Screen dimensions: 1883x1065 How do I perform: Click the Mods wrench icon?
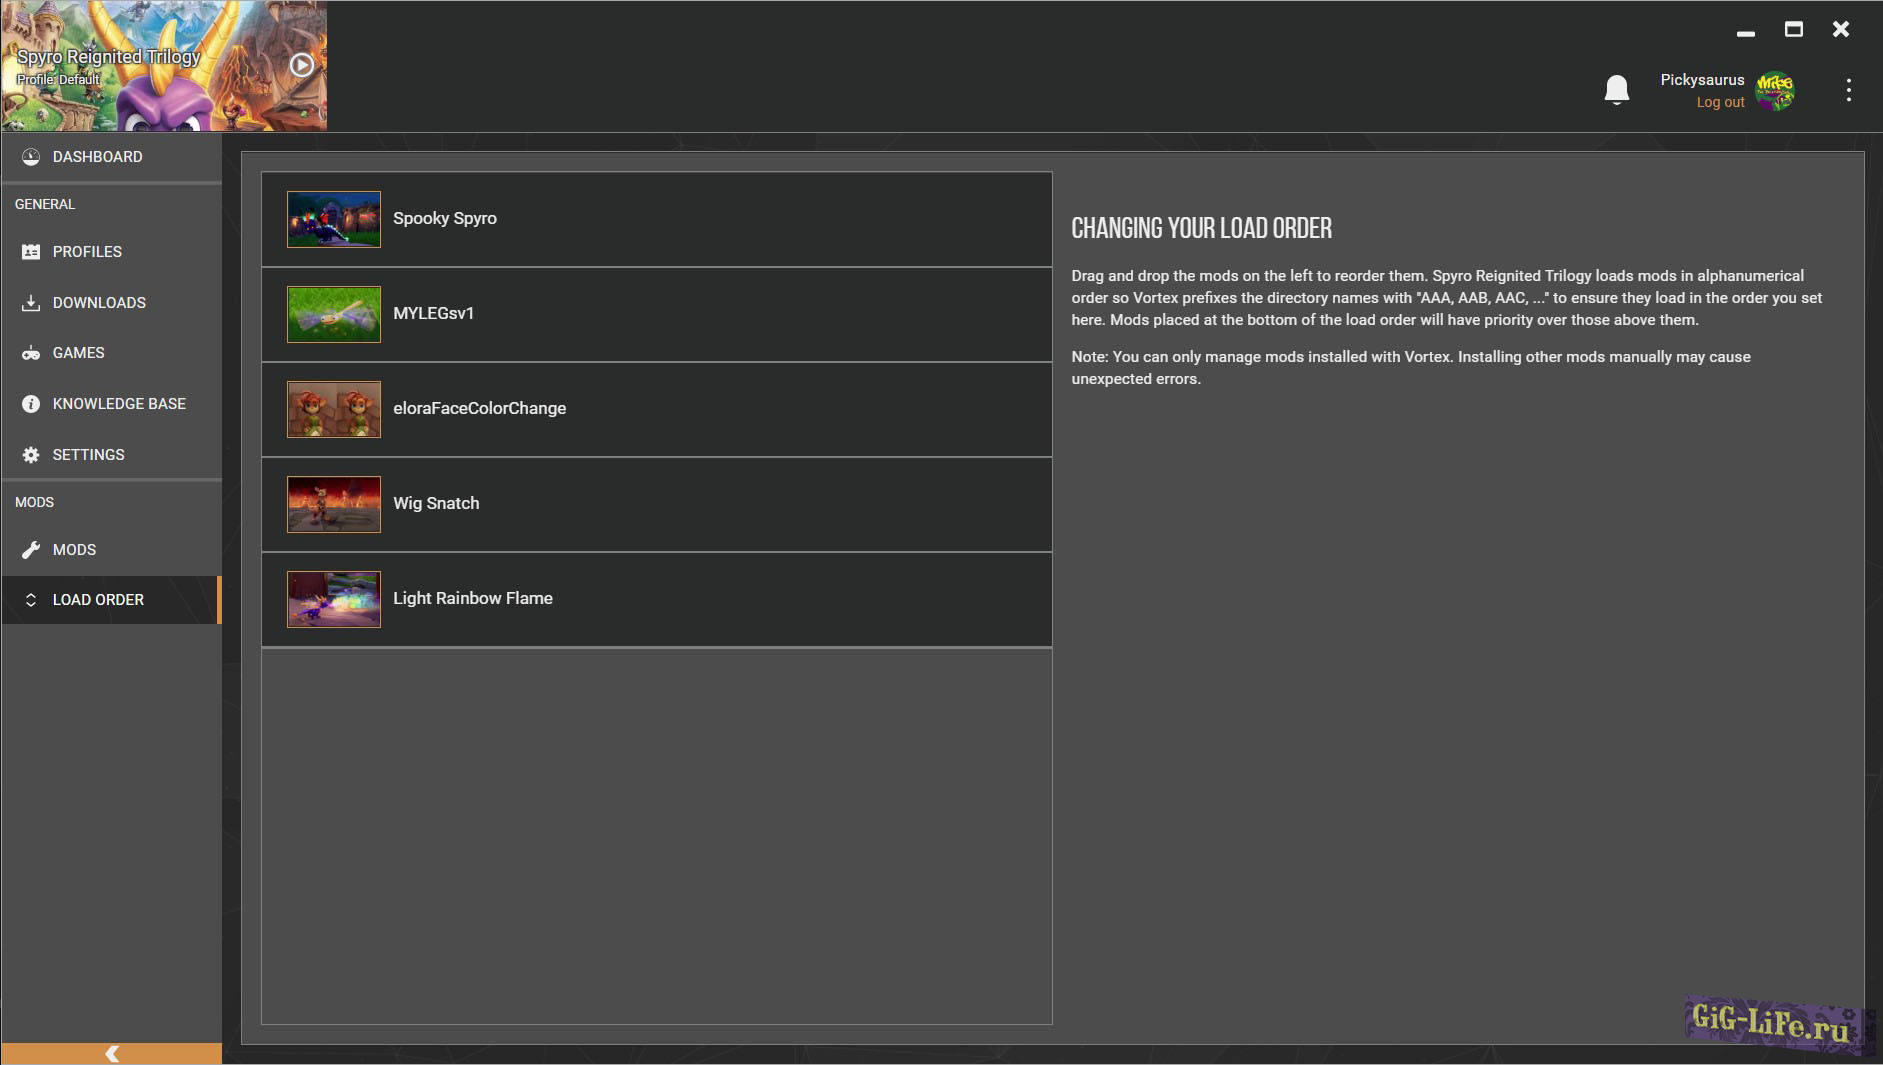31,550
